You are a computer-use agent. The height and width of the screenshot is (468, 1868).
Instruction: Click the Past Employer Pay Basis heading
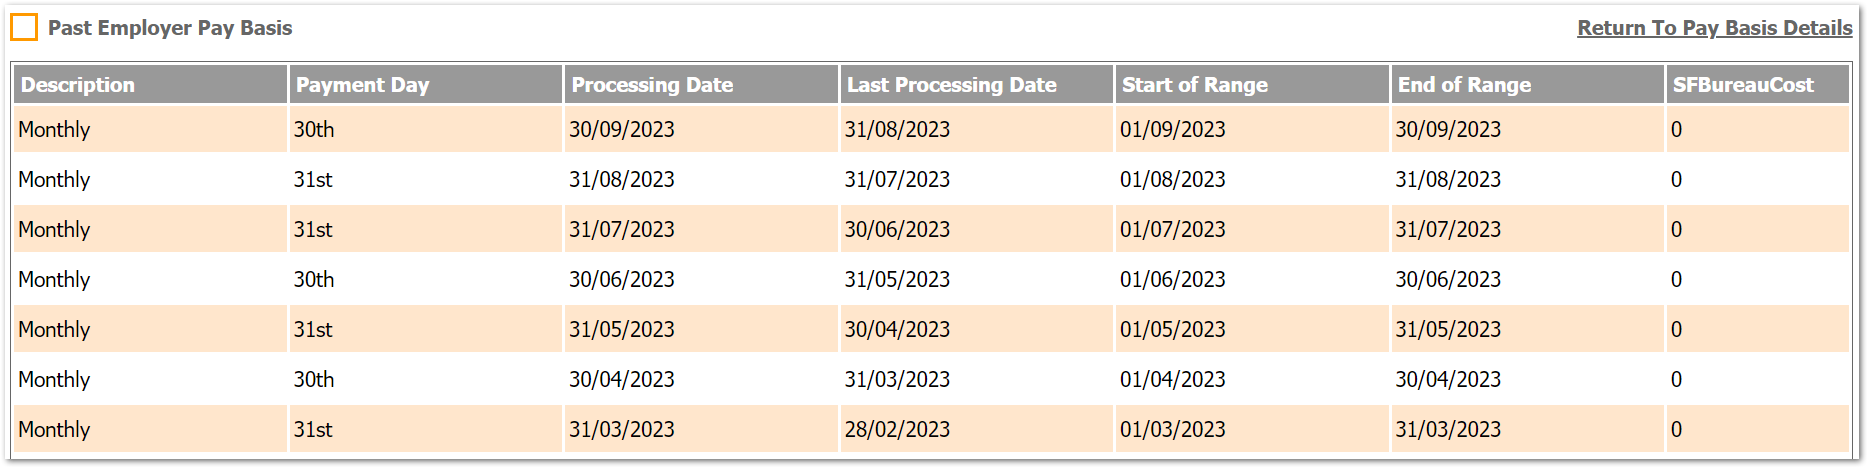(x=170, y=28)
